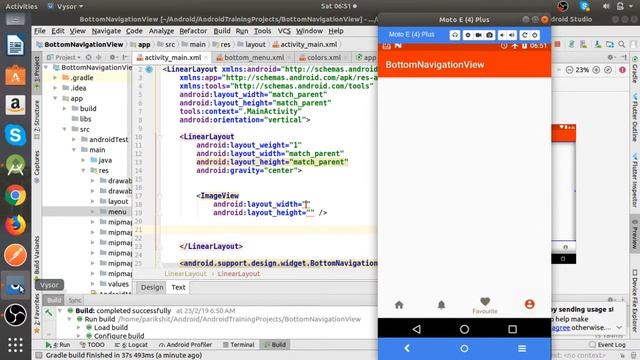The image size is (640, 360).
Task: Click the scroll-from-source target icon in Project panel
Action: (x=88, y=57)
